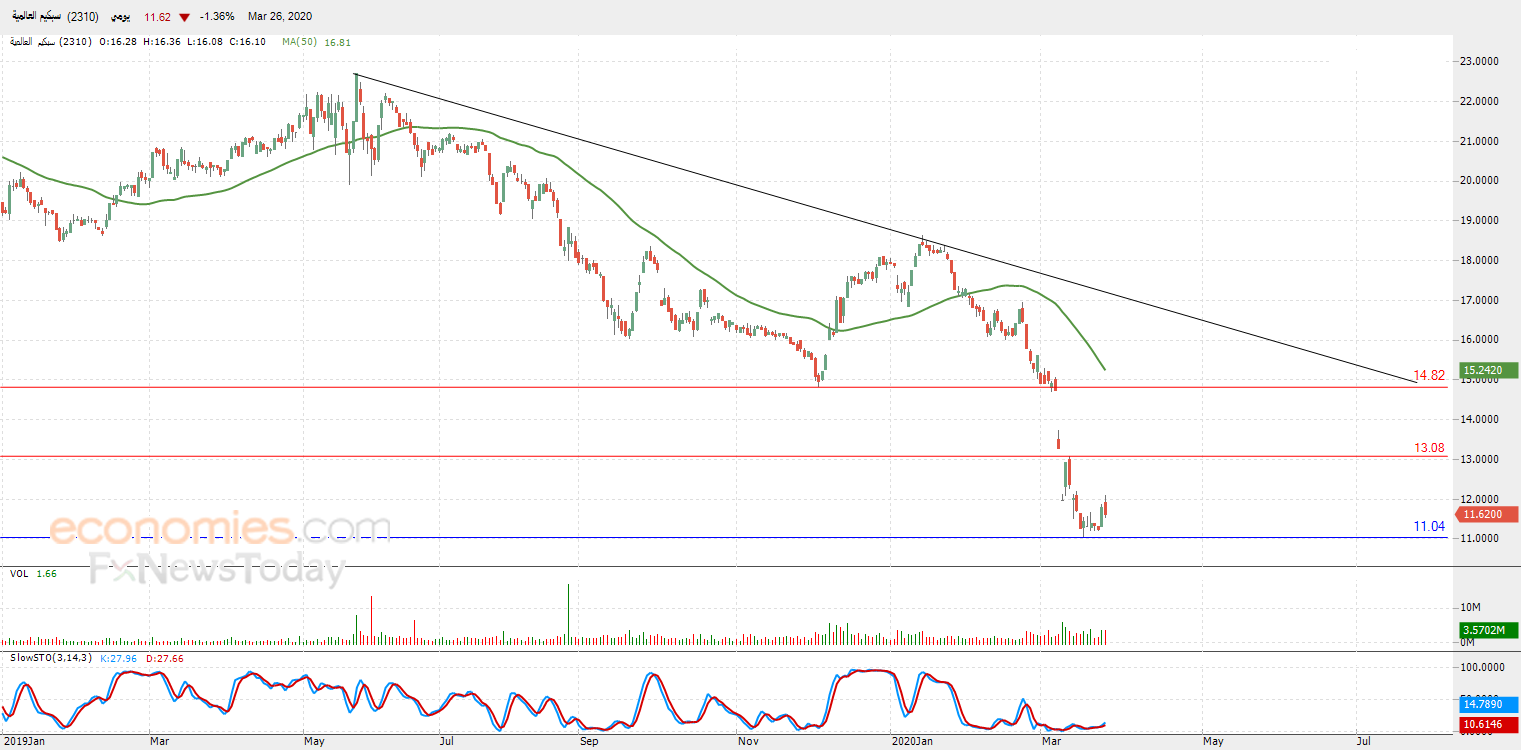Click the 18.0000 price axis label

1480,261
